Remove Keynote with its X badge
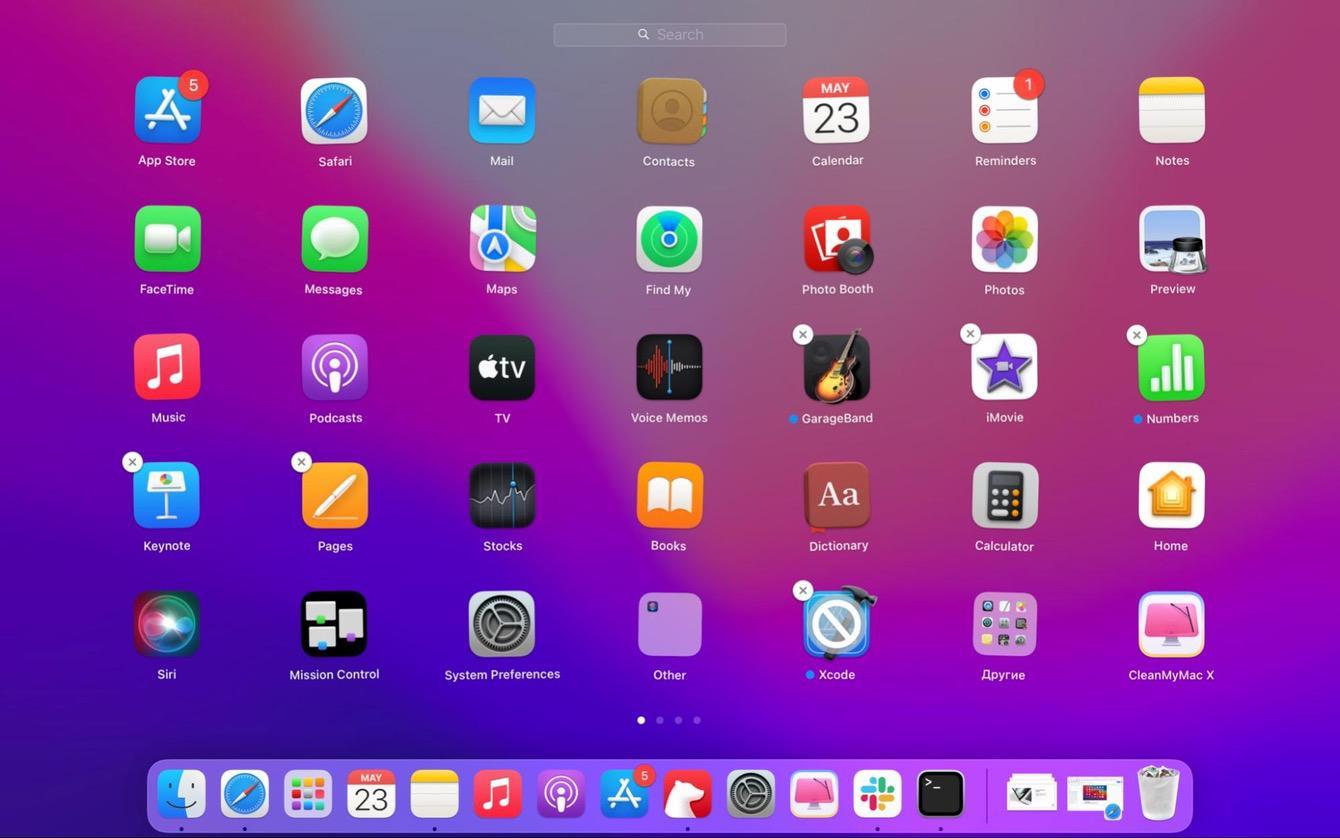Image resolution: width=1340 pixels, height=838 pixels. (132, 462)
